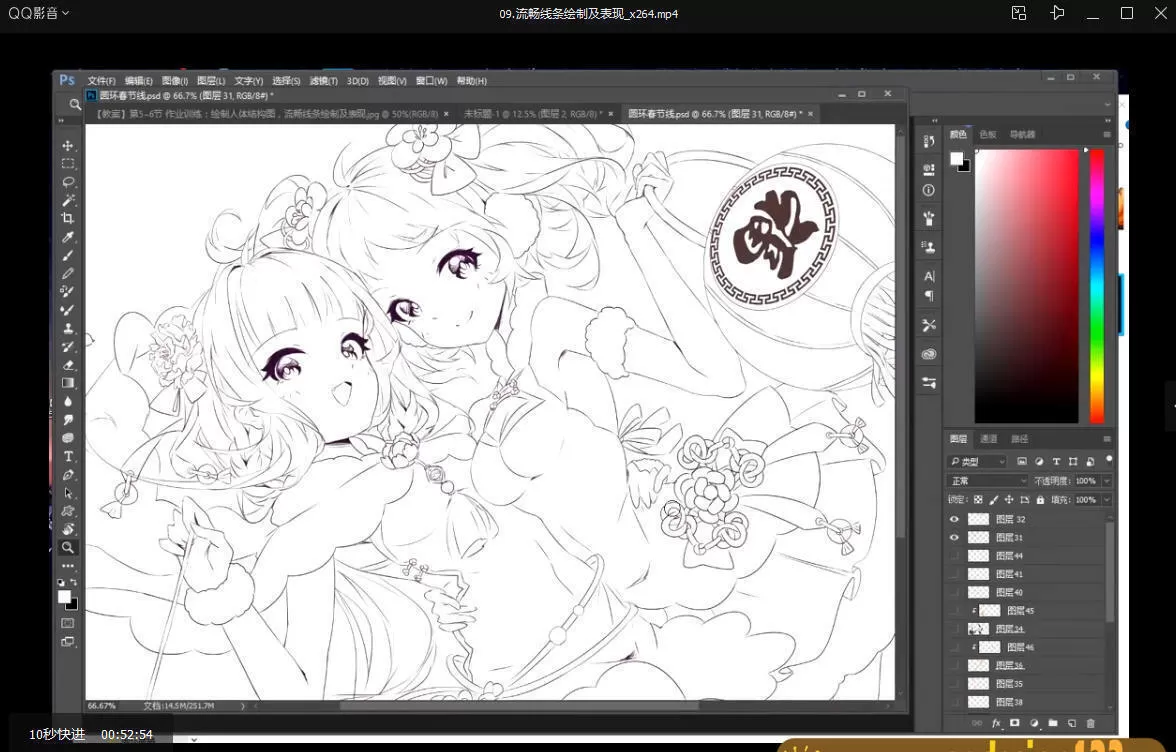This screenshot has width=1176, height=752.
Task: Select the Horizontal Type tool
Action: [68, 456]
